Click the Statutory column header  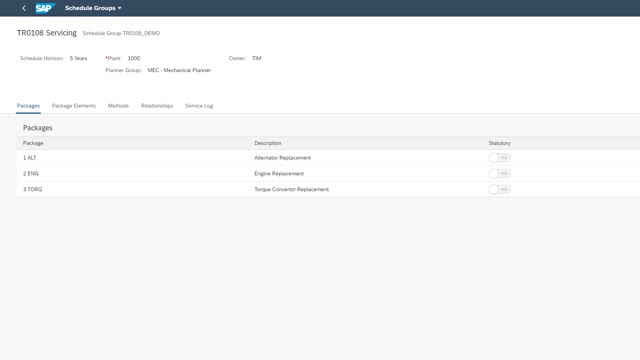(x=500, y=143)
